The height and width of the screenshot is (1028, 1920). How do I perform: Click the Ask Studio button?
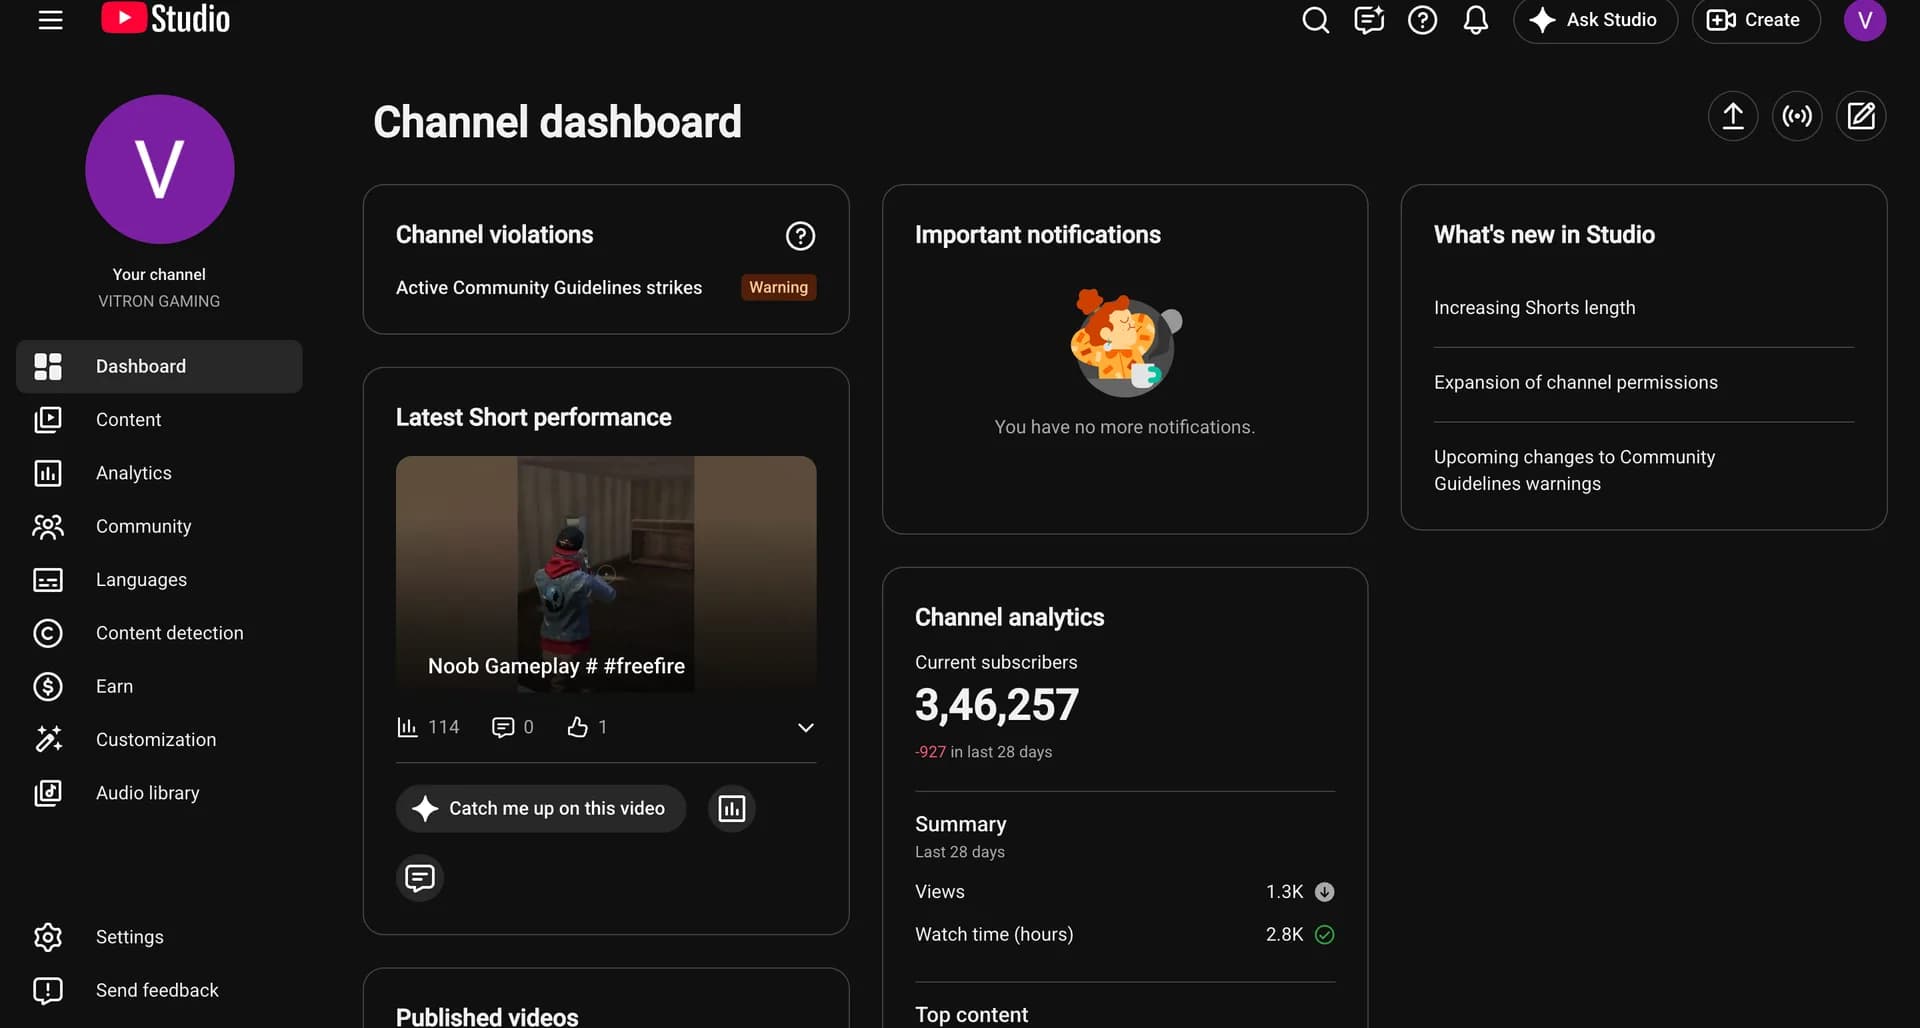pos(1595,20)
